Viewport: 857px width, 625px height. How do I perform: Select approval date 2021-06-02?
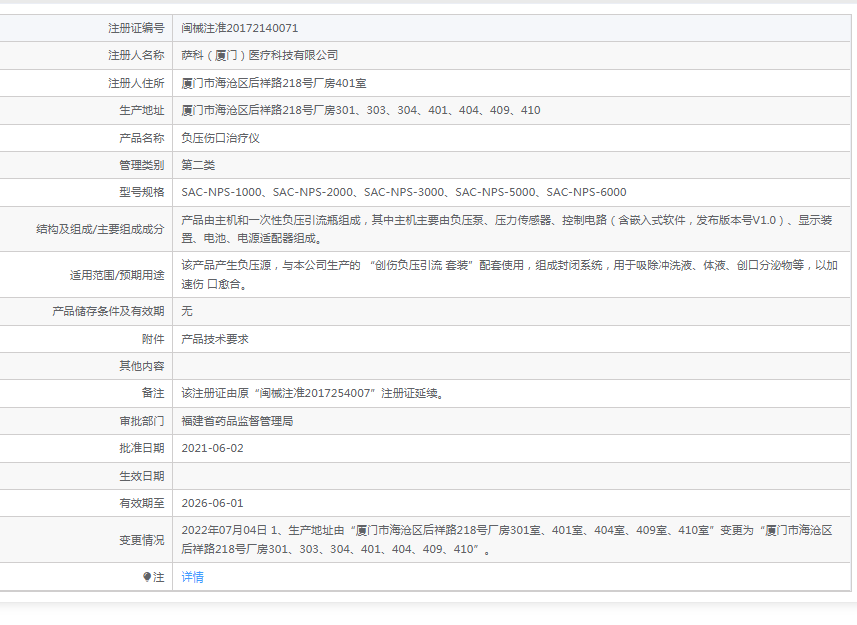tap(212, 449)
